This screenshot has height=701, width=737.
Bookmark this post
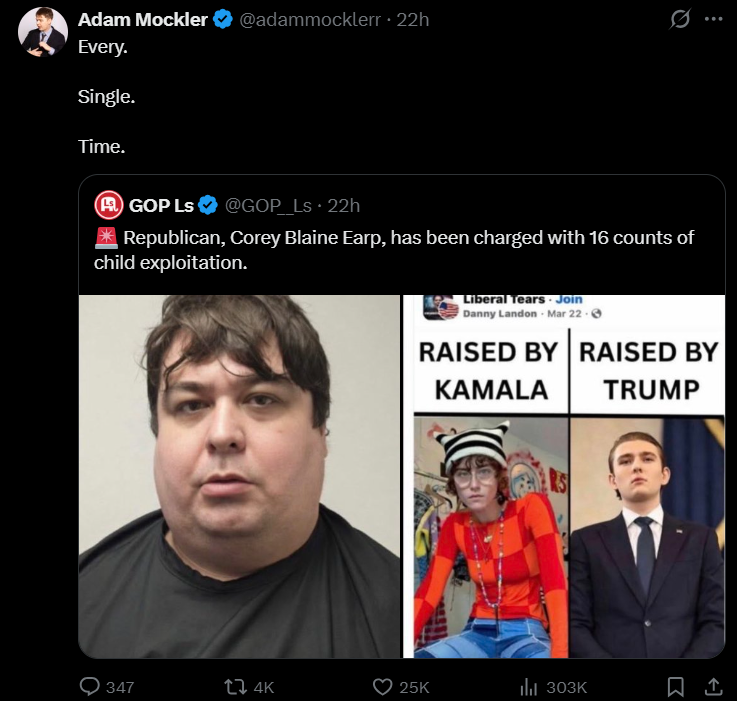point(675,687)
